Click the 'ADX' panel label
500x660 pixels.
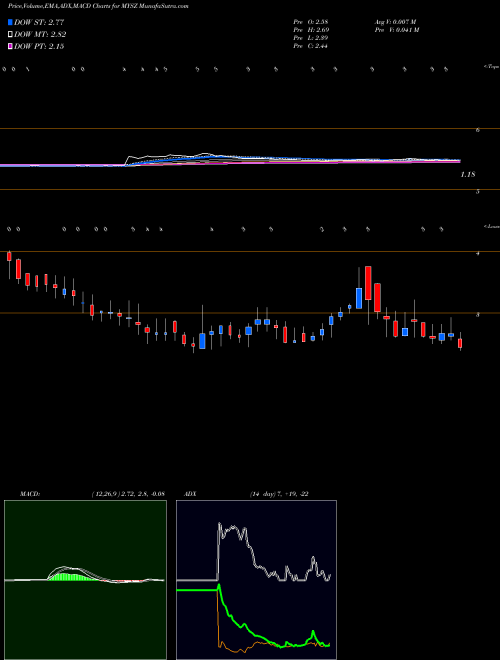190,494
